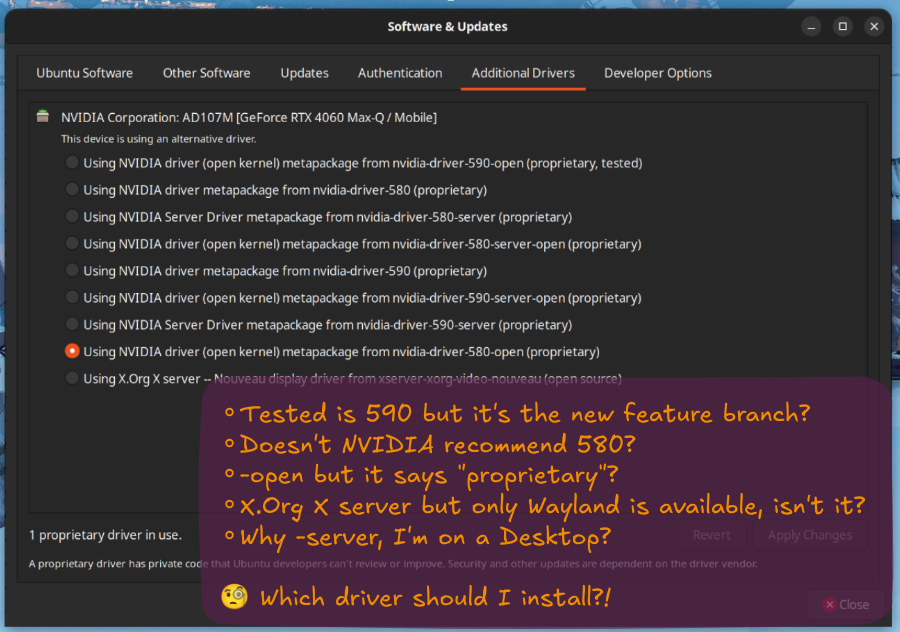Maximize the Software & Updates window

[x=843, y=27]
